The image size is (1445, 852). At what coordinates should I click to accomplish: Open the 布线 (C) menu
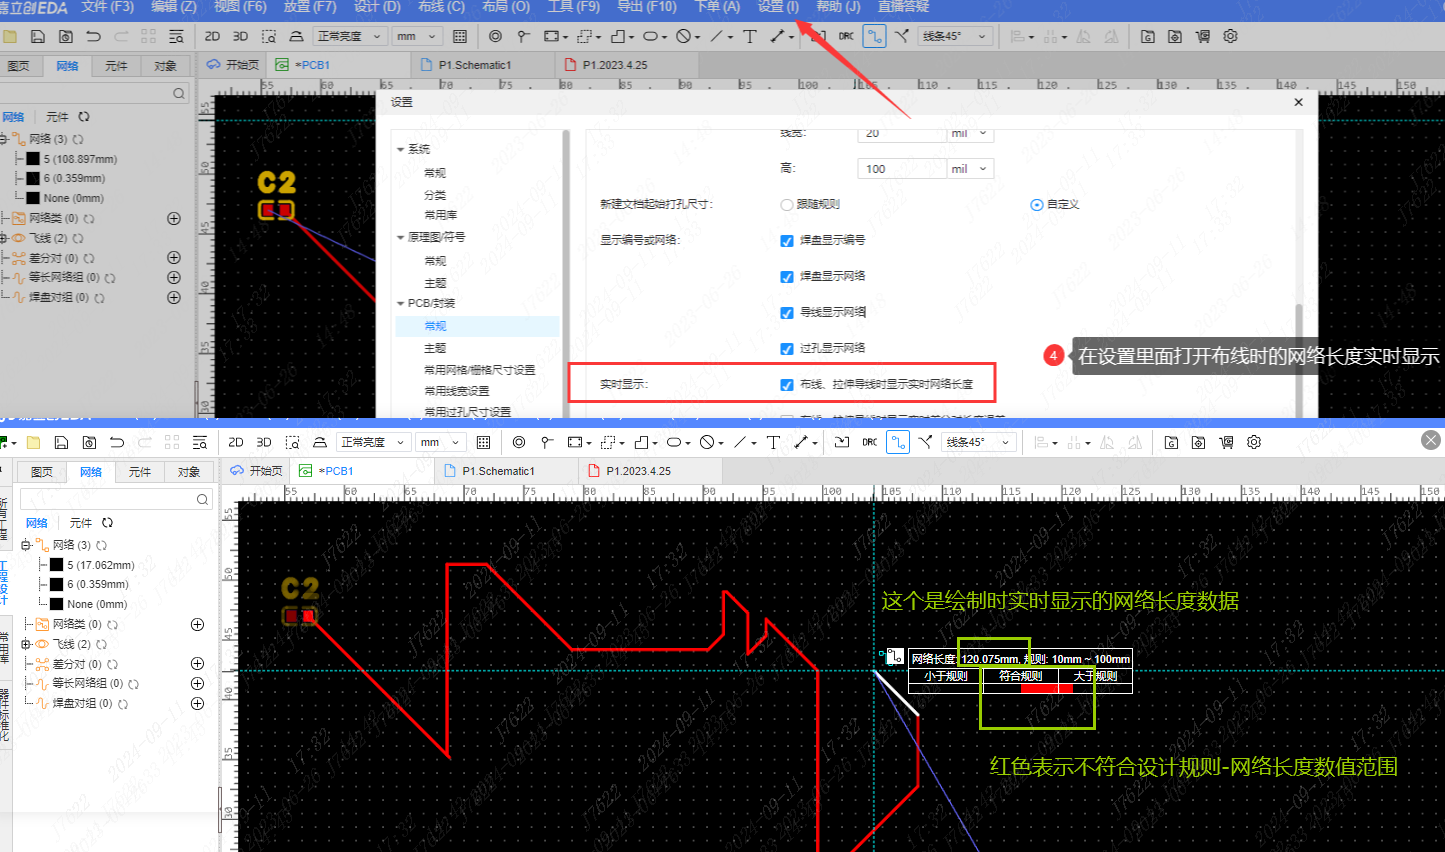pyautogui.click(x=441, y=7)
